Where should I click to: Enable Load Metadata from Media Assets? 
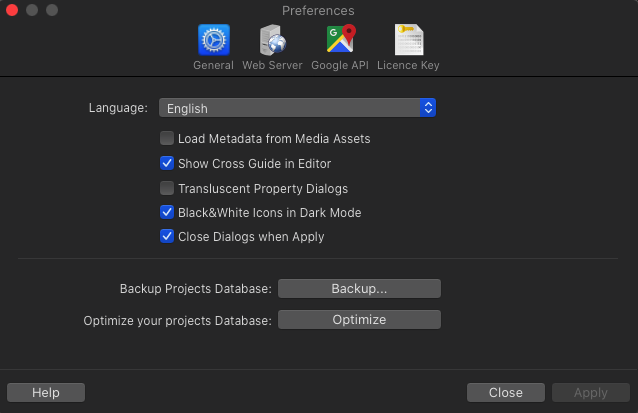(167, 139)
